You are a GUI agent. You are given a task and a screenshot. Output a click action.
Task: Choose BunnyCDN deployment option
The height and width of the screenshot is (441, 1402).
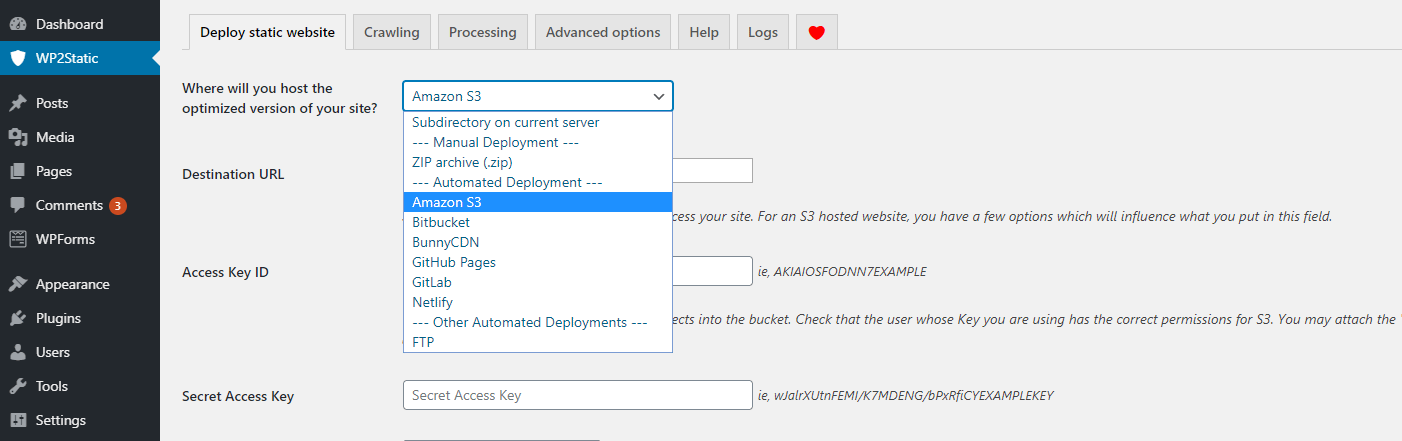(x=538, y=242)
